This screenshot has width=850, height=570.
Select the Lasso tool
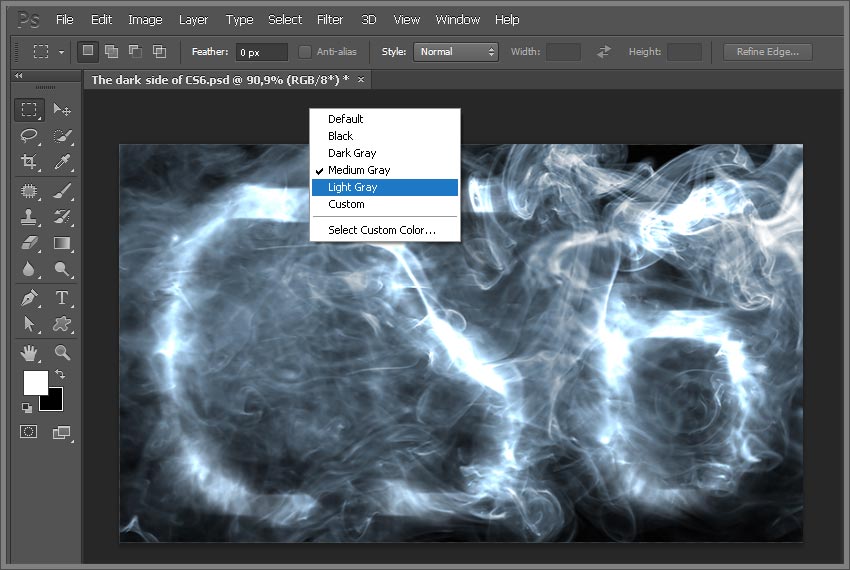29,136
